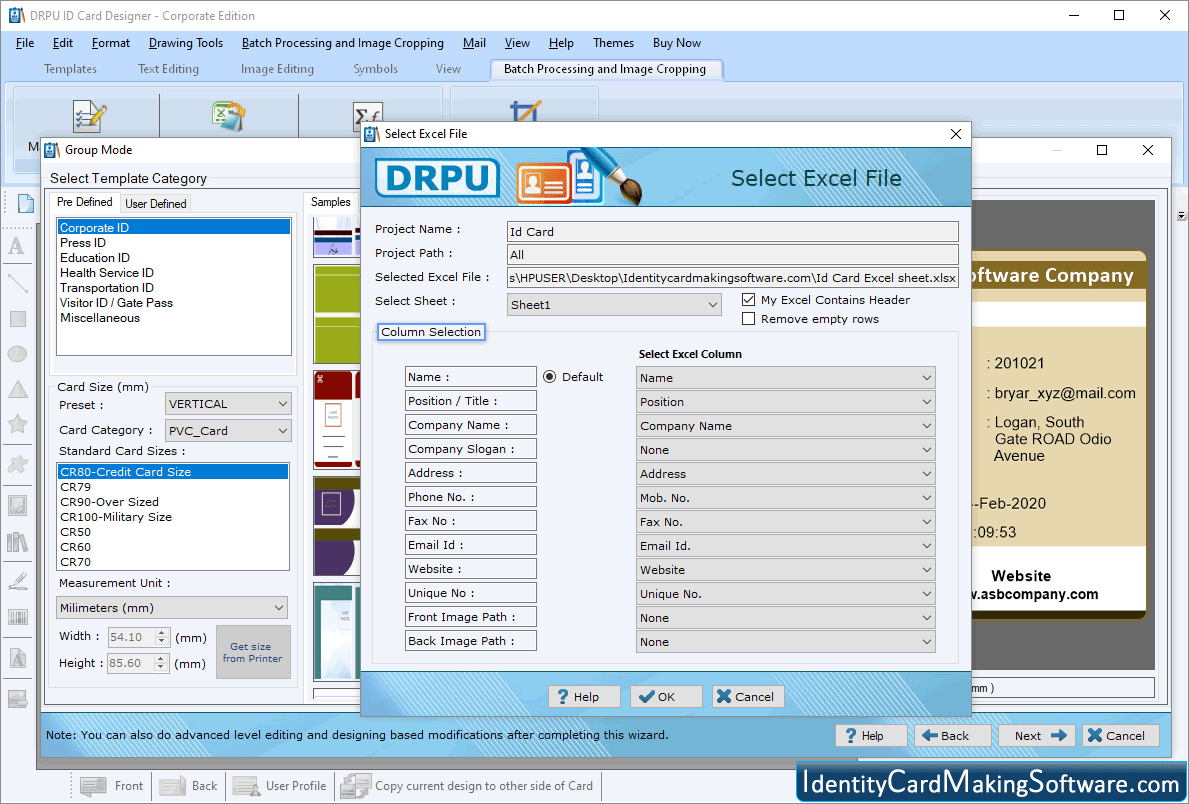Screen dimensions: 1189x804
Task: Click the Manage List and Series ribbon icon
Action: pyautogui.click(x=89, y=116)
